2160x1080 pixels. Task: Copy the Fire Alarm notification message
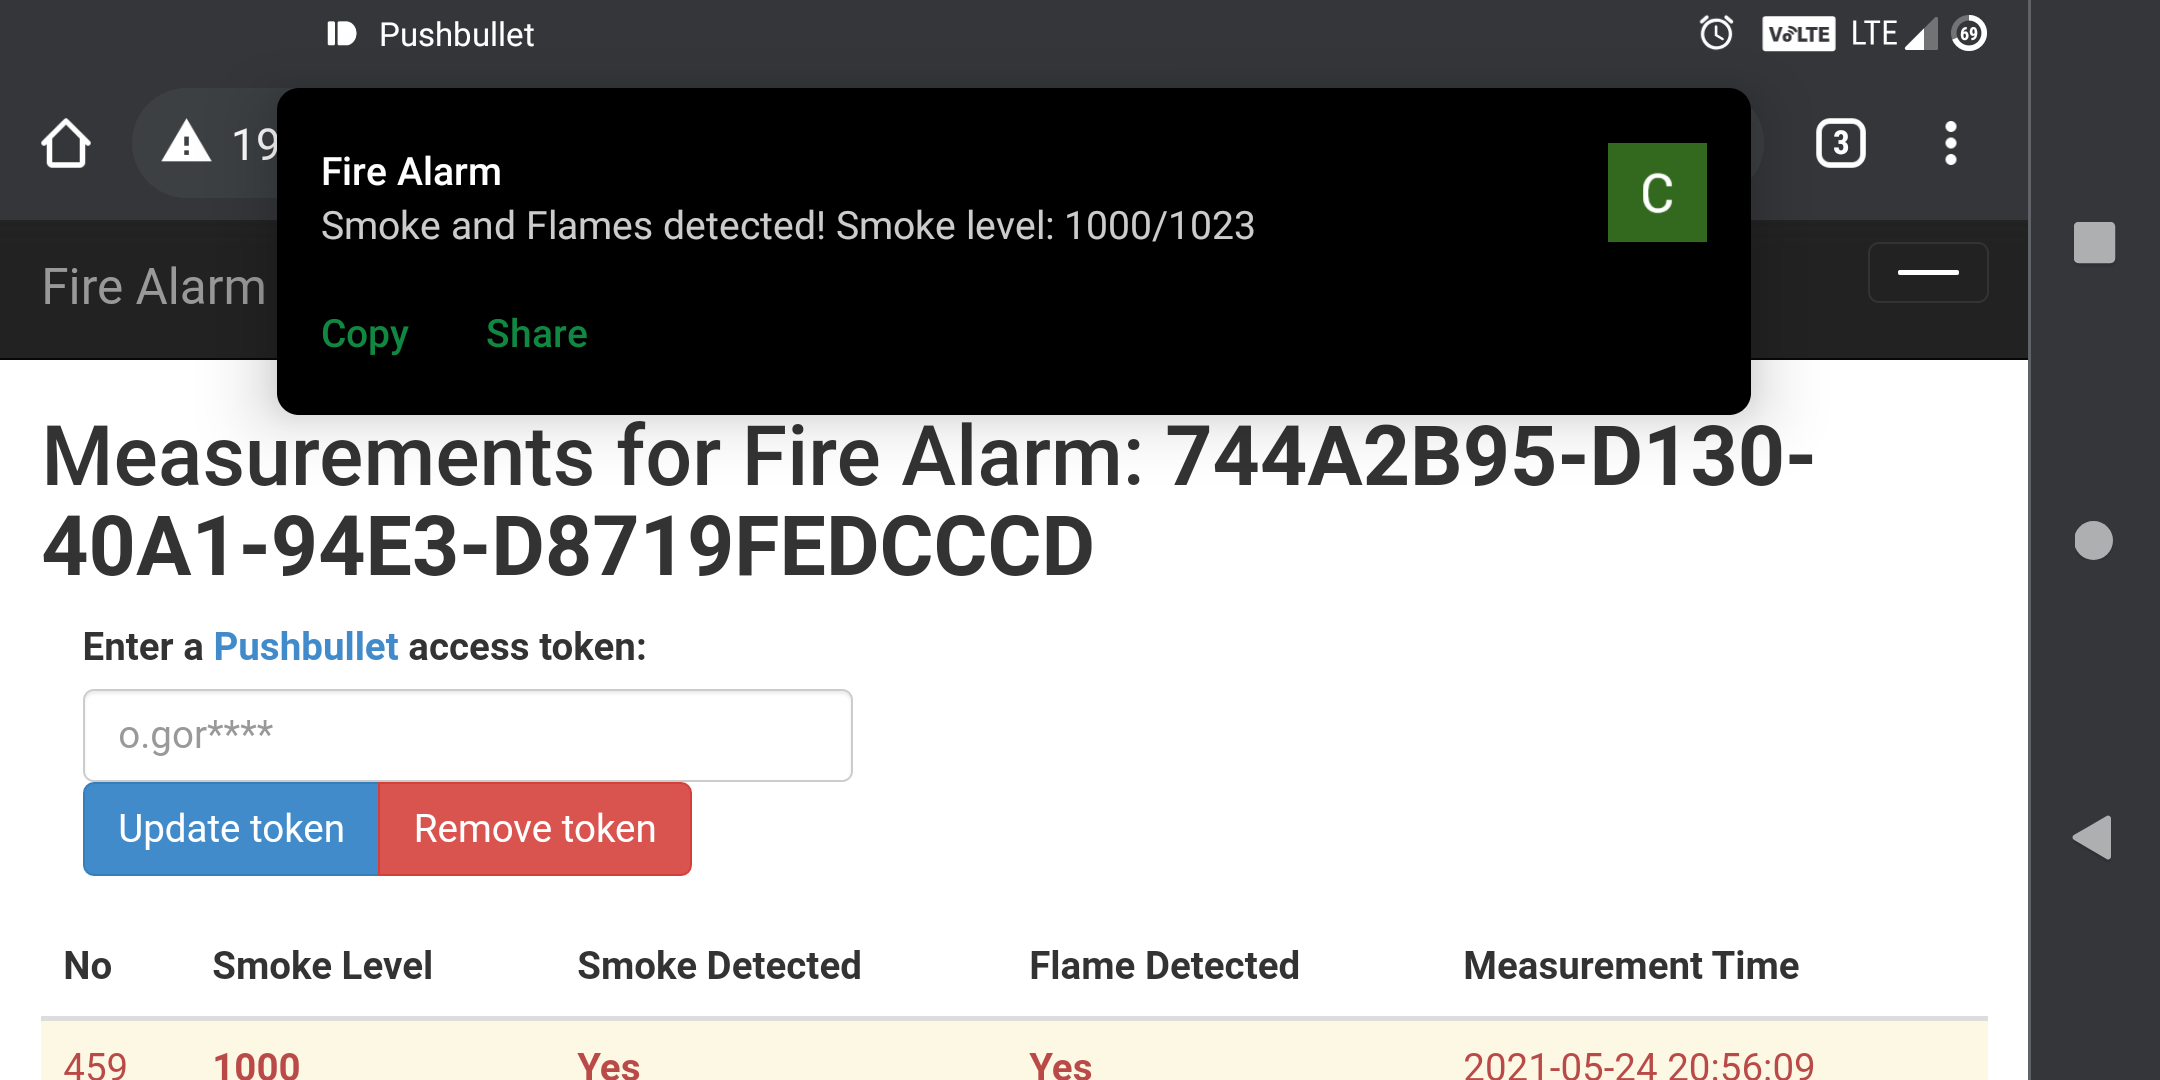(364, 333)
